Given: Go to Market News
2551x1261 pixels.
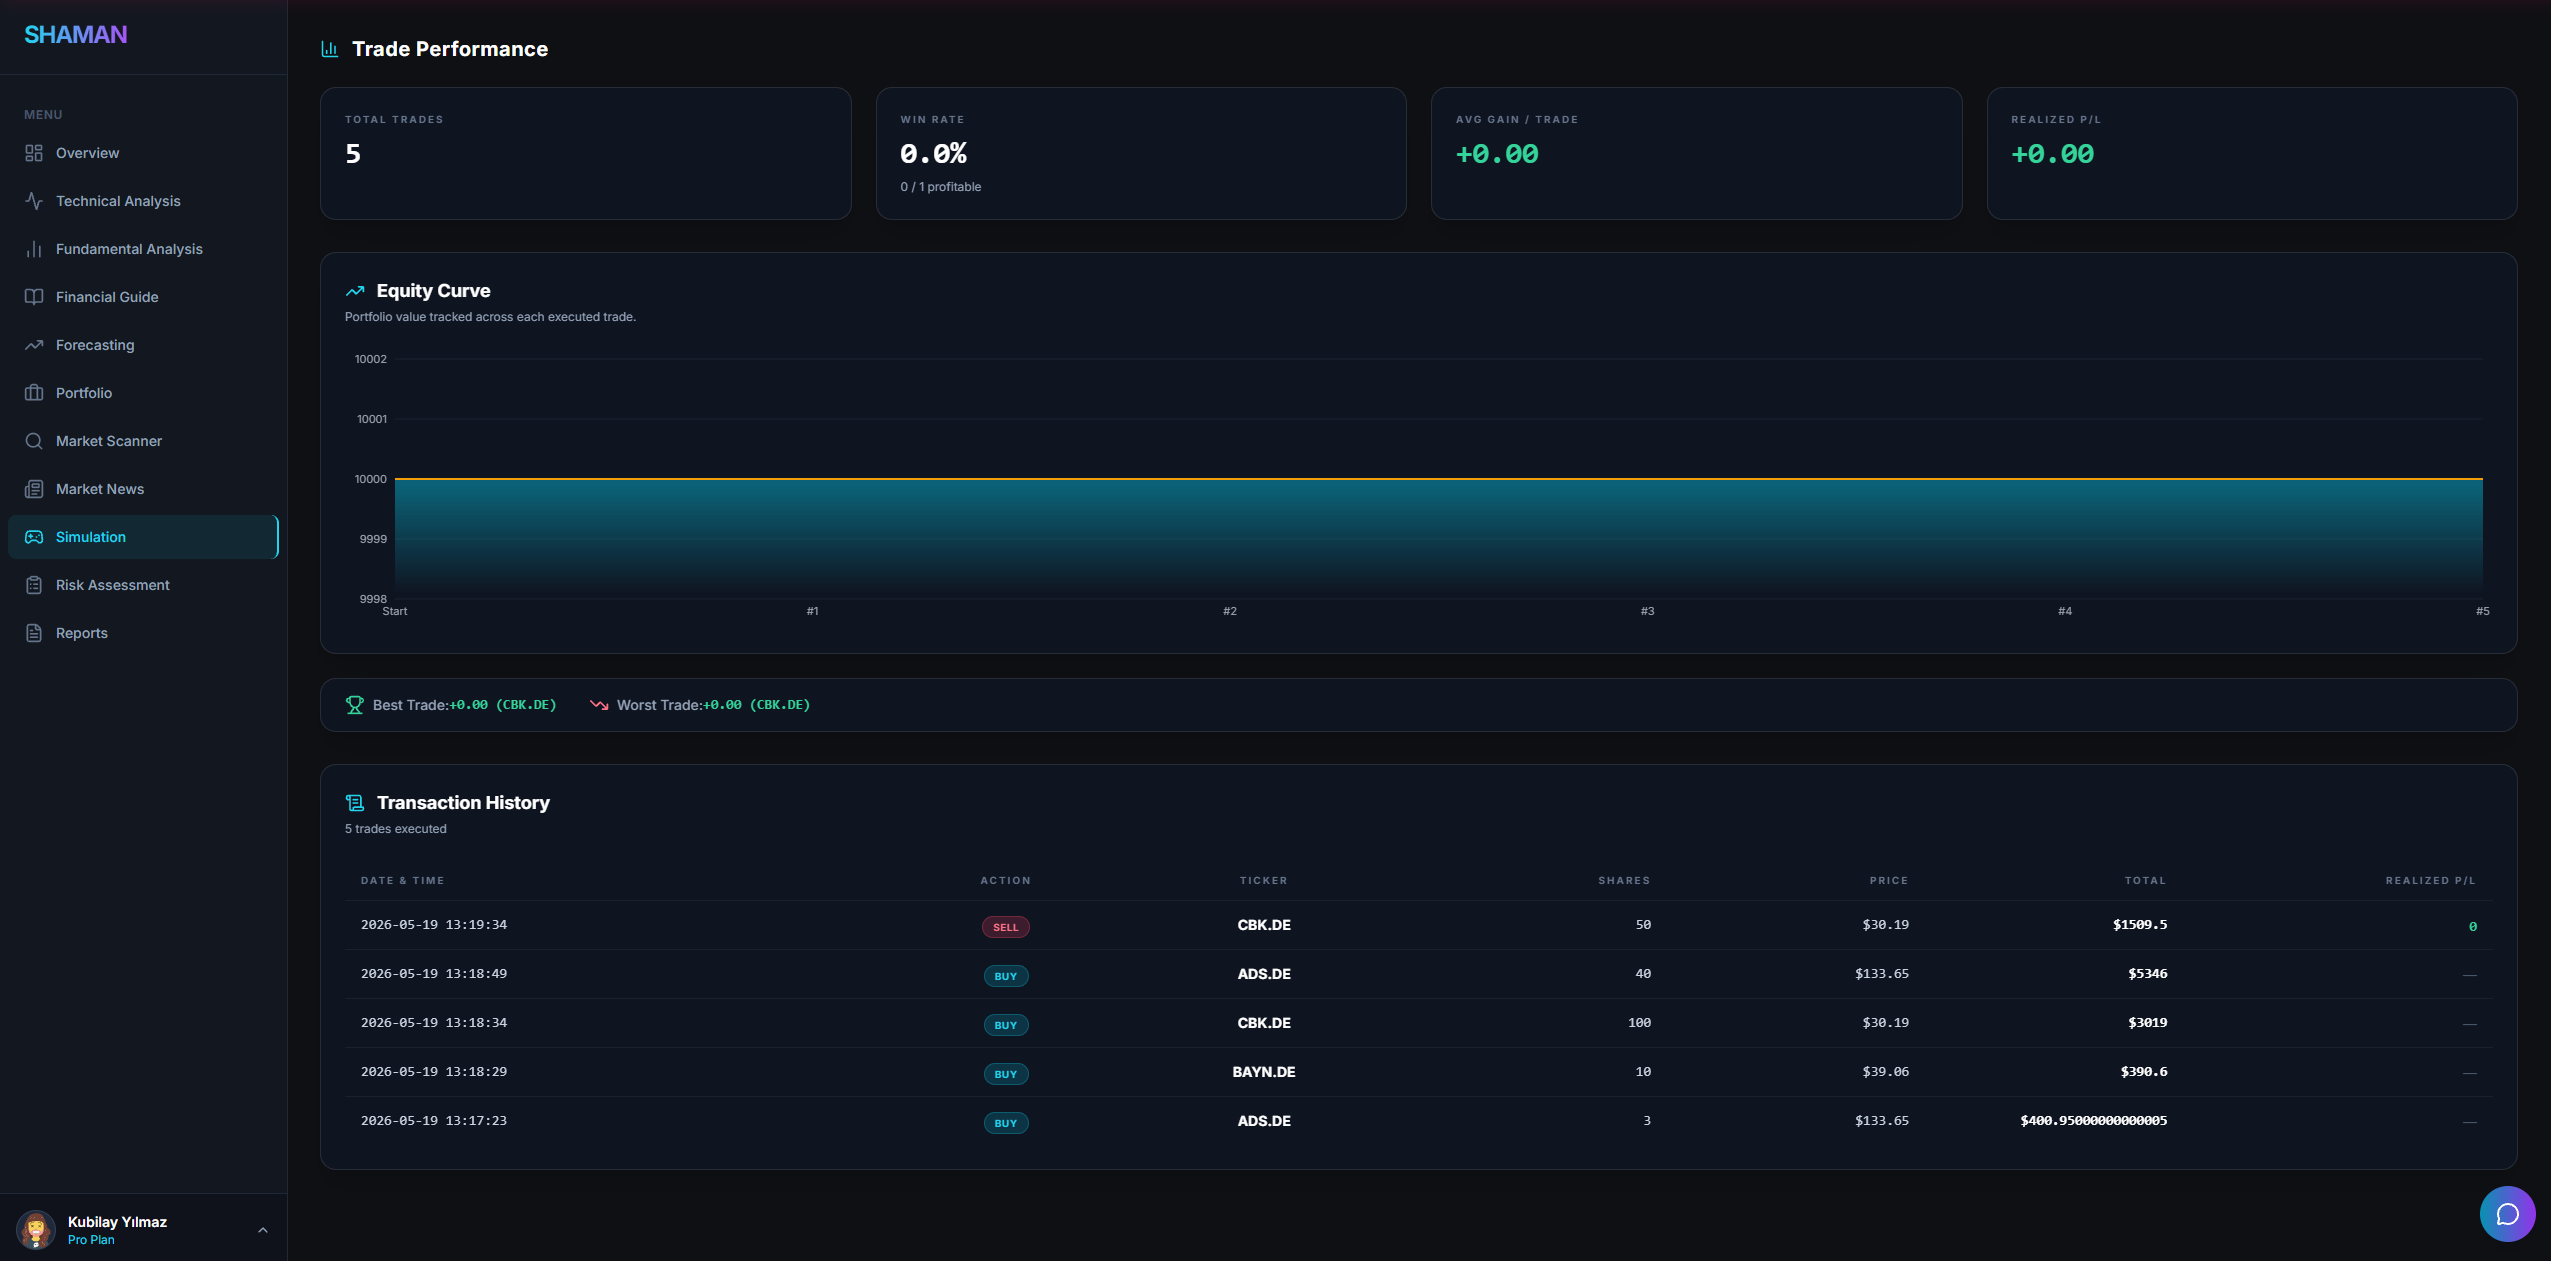Looking at the screenshot, I should [x=143, y=489].
